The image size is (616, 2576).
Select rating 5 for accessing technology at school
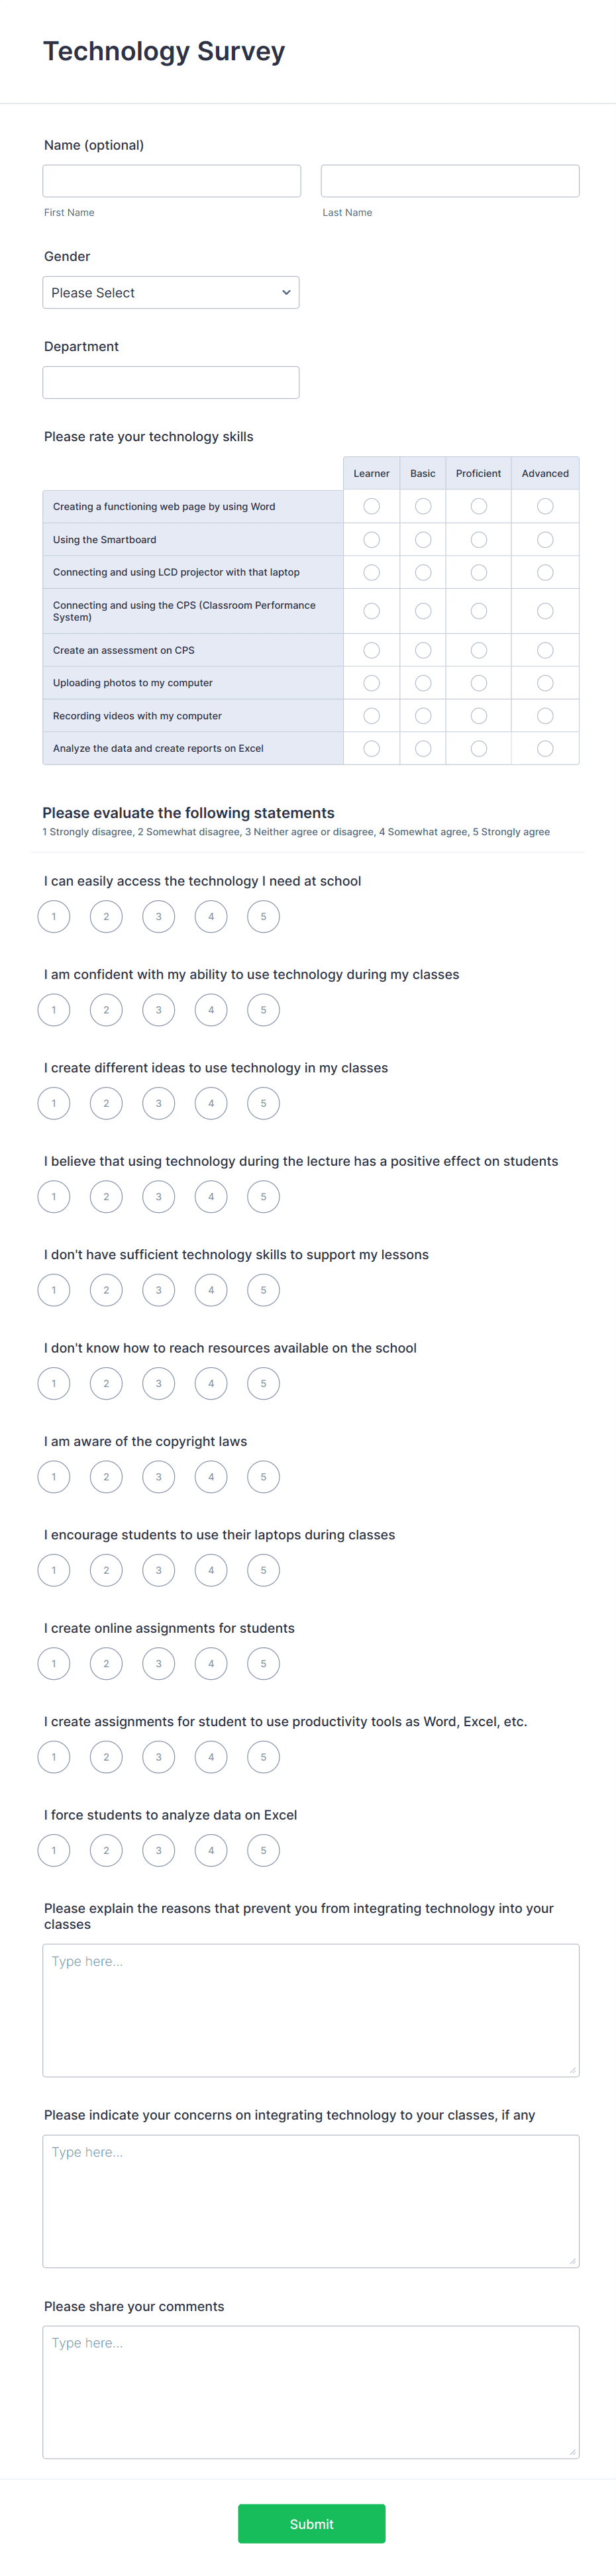pyautogui.click(x=263, y=916)
